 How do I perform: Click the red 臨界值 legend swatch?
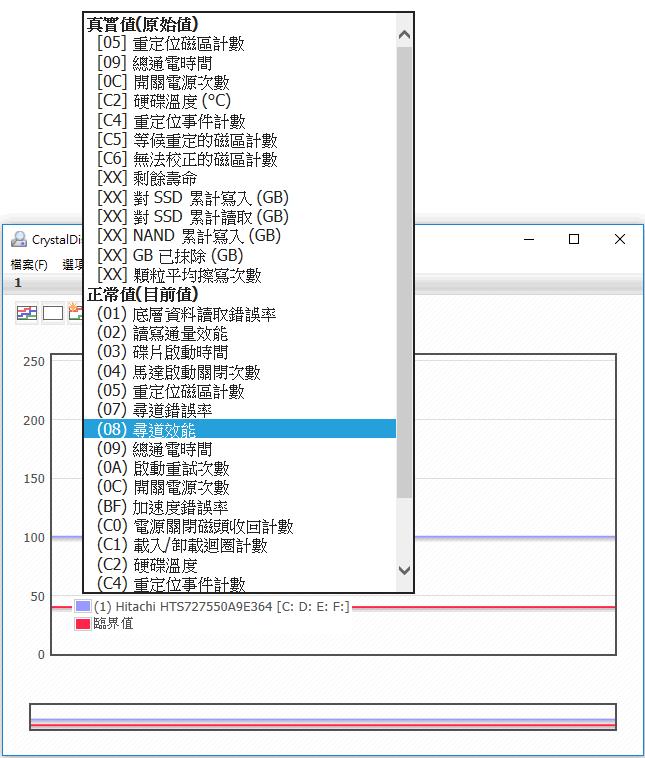coord(83,624)
